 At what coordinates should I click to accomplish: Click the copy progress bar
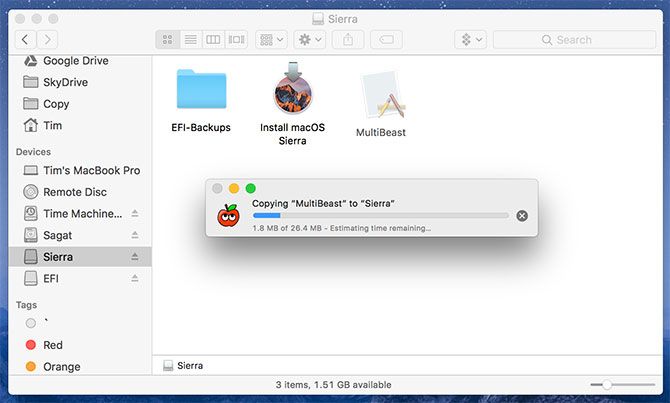(x=381, y=215)
